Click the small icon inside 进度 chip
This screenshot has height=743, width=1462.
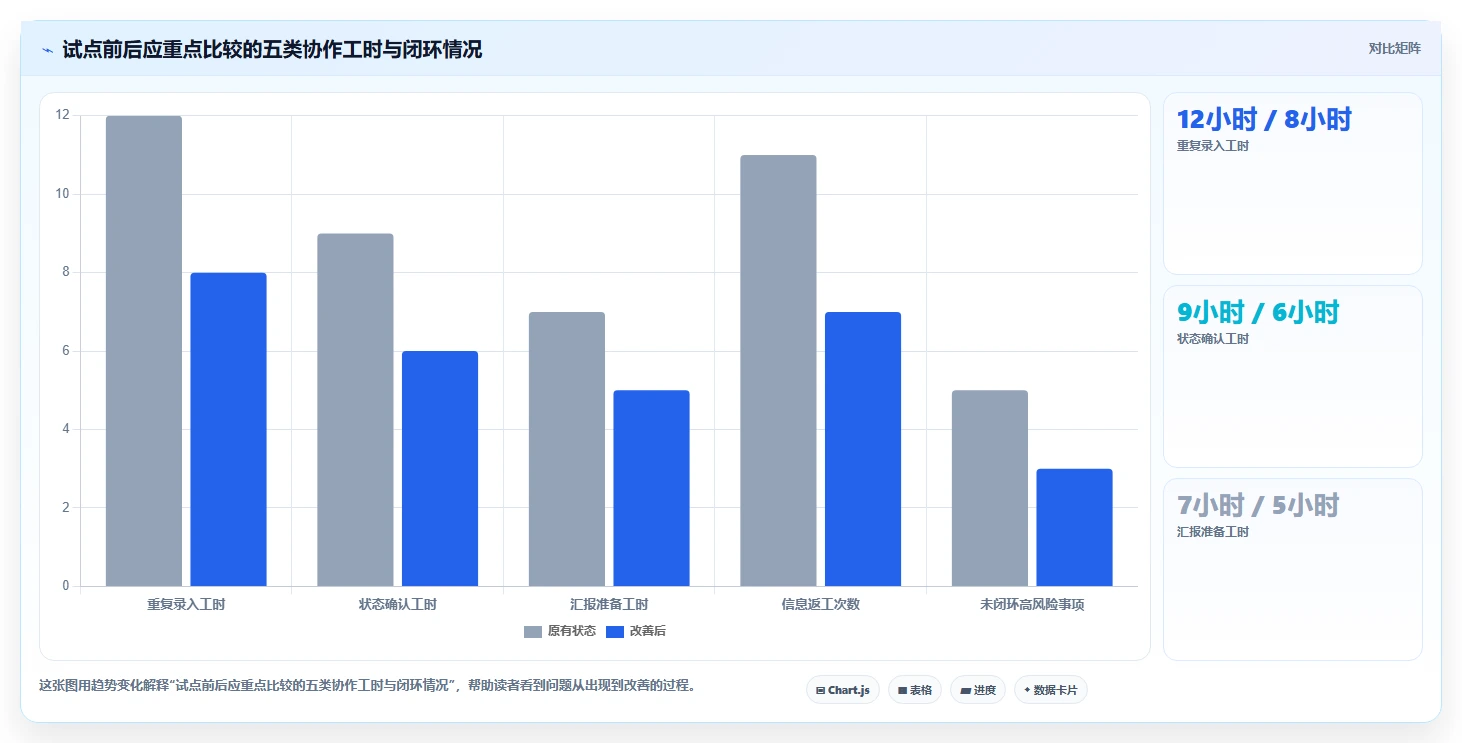pos(965,690)
